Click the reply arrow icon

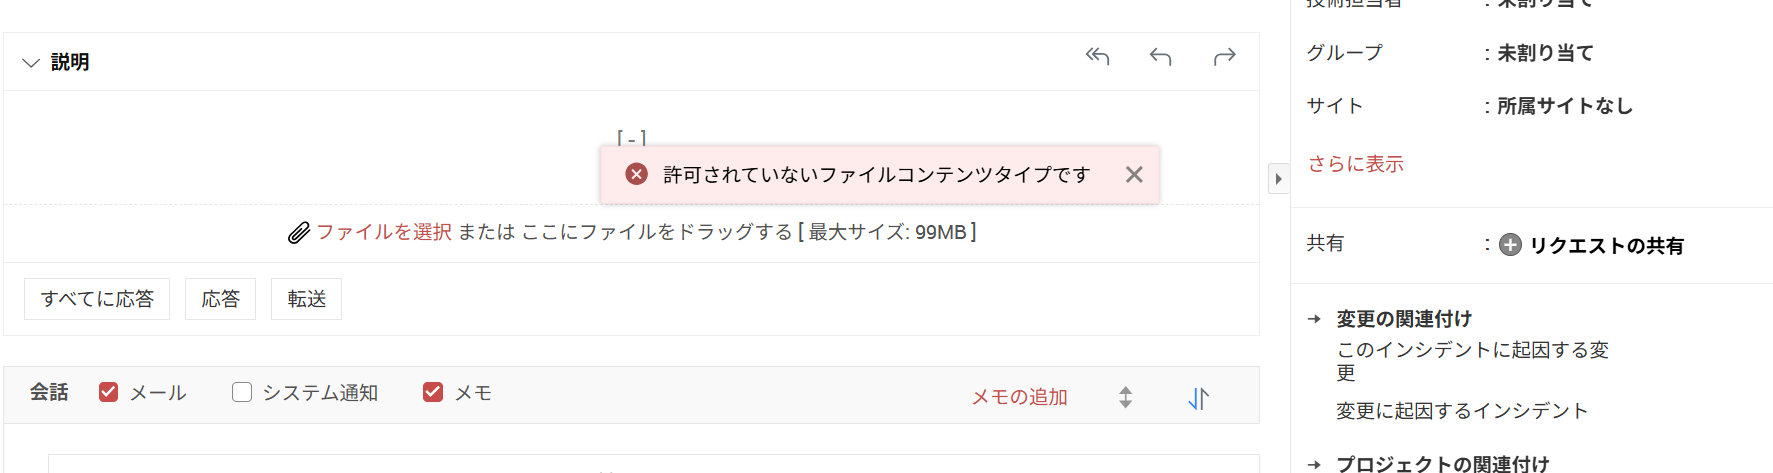1160,56
